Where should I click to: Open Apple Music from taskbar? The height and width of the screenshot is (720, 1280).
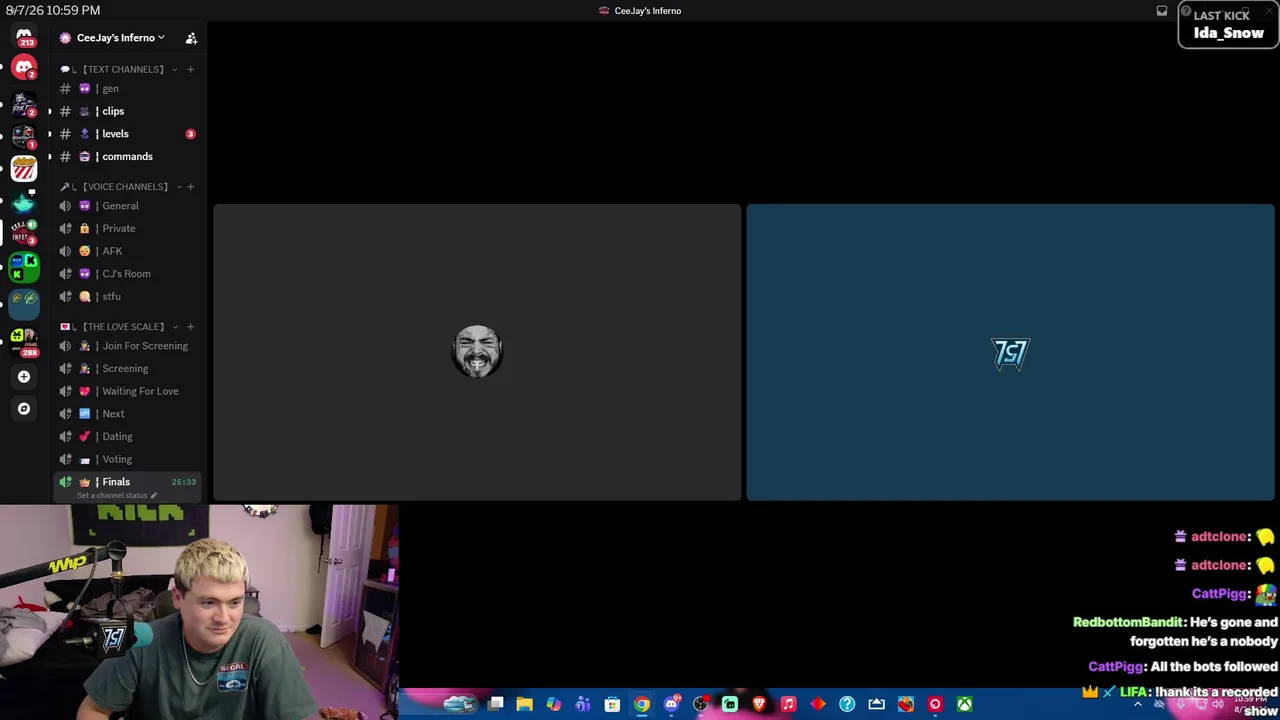point(788,705)
